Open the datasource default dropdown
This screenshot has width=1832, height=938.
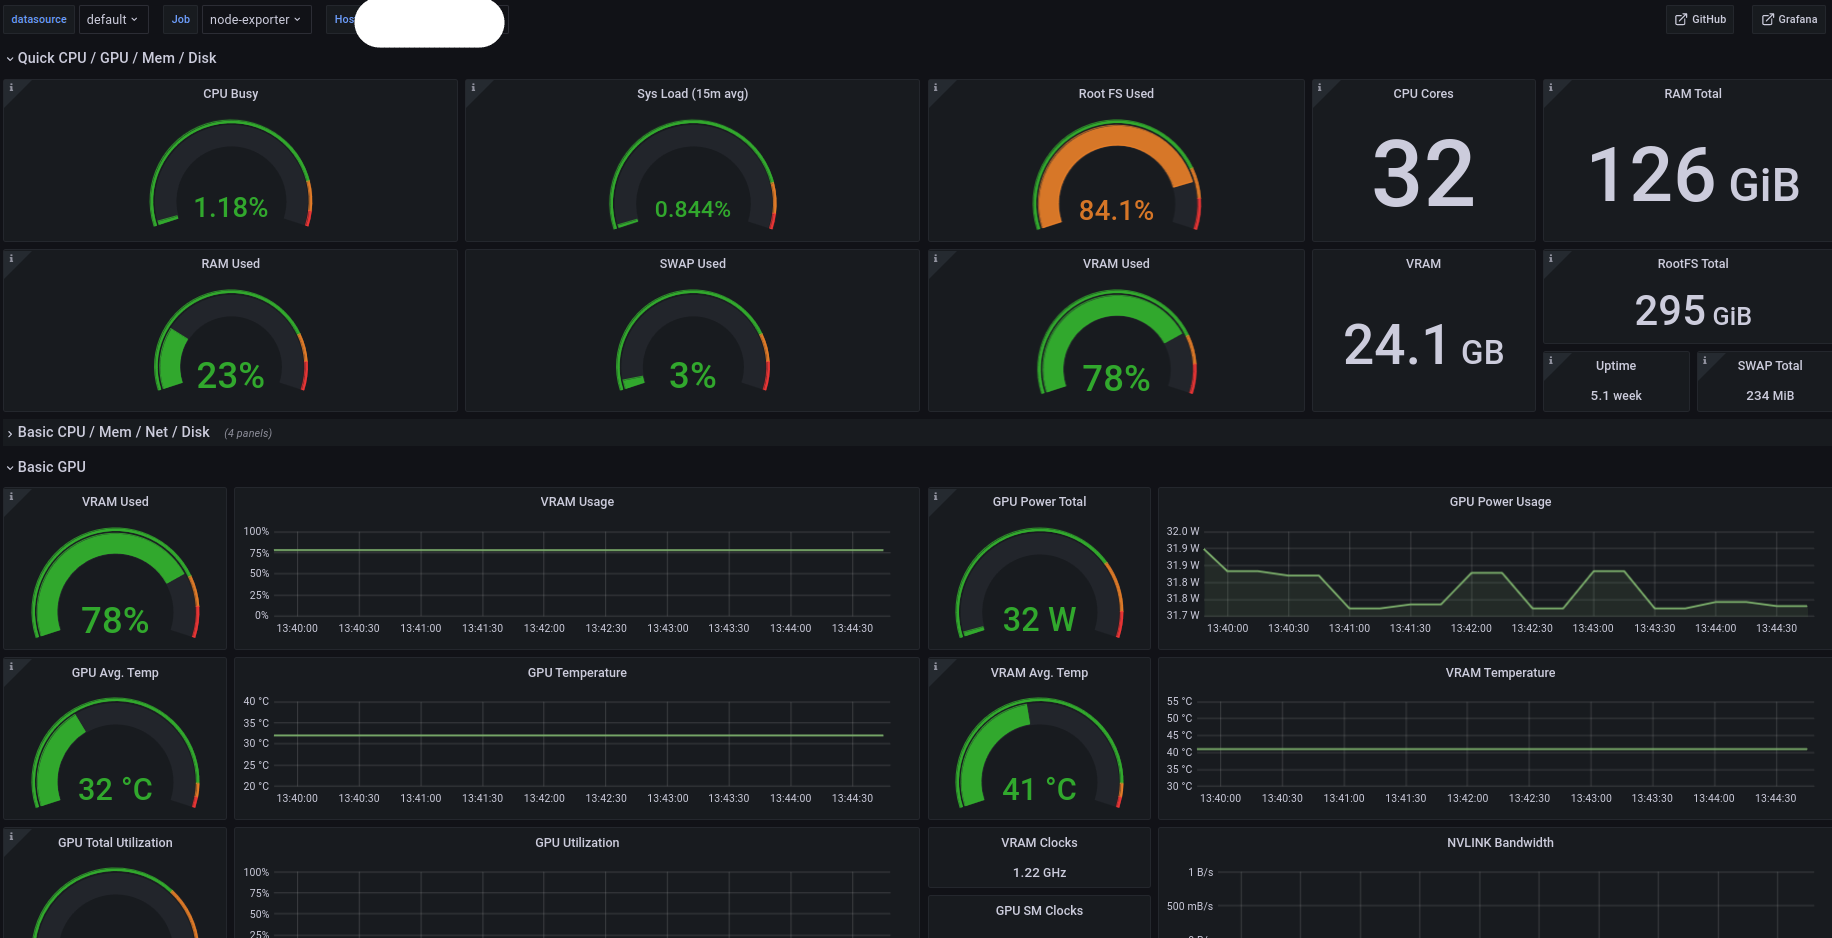click(113, 19)
